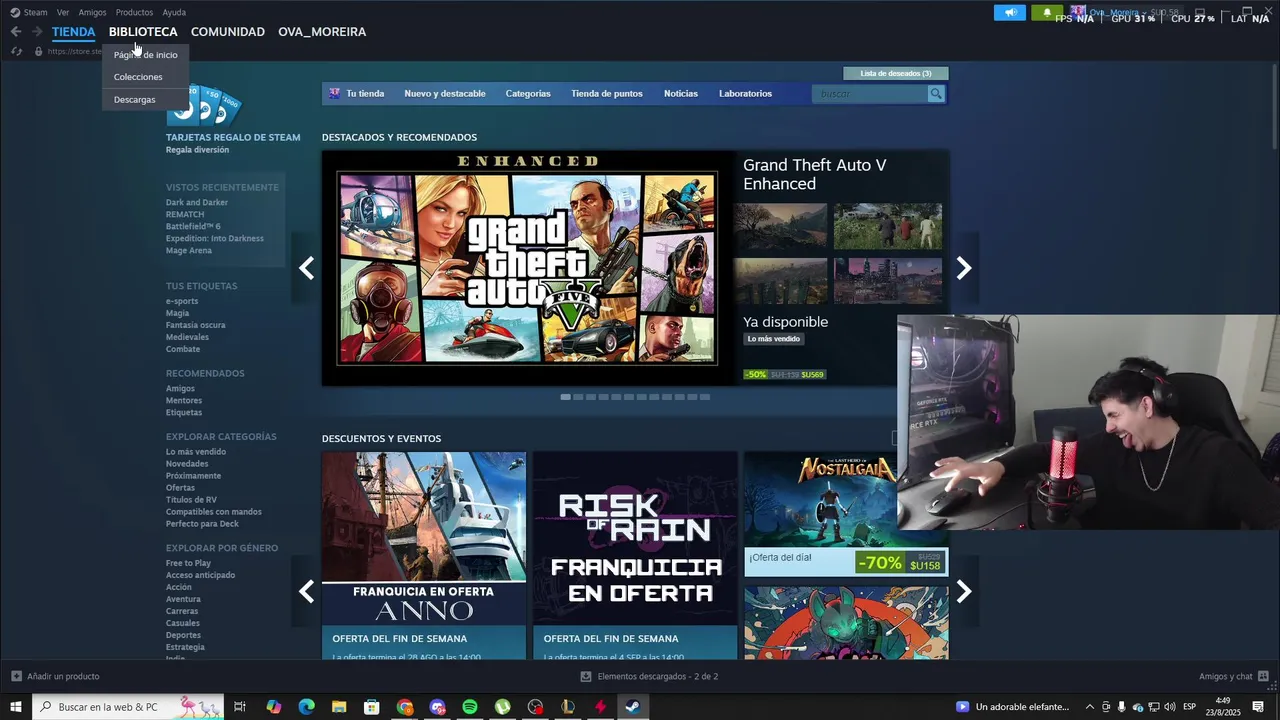
Task: Open the Ayuda menu
Action: coord(174,12)
